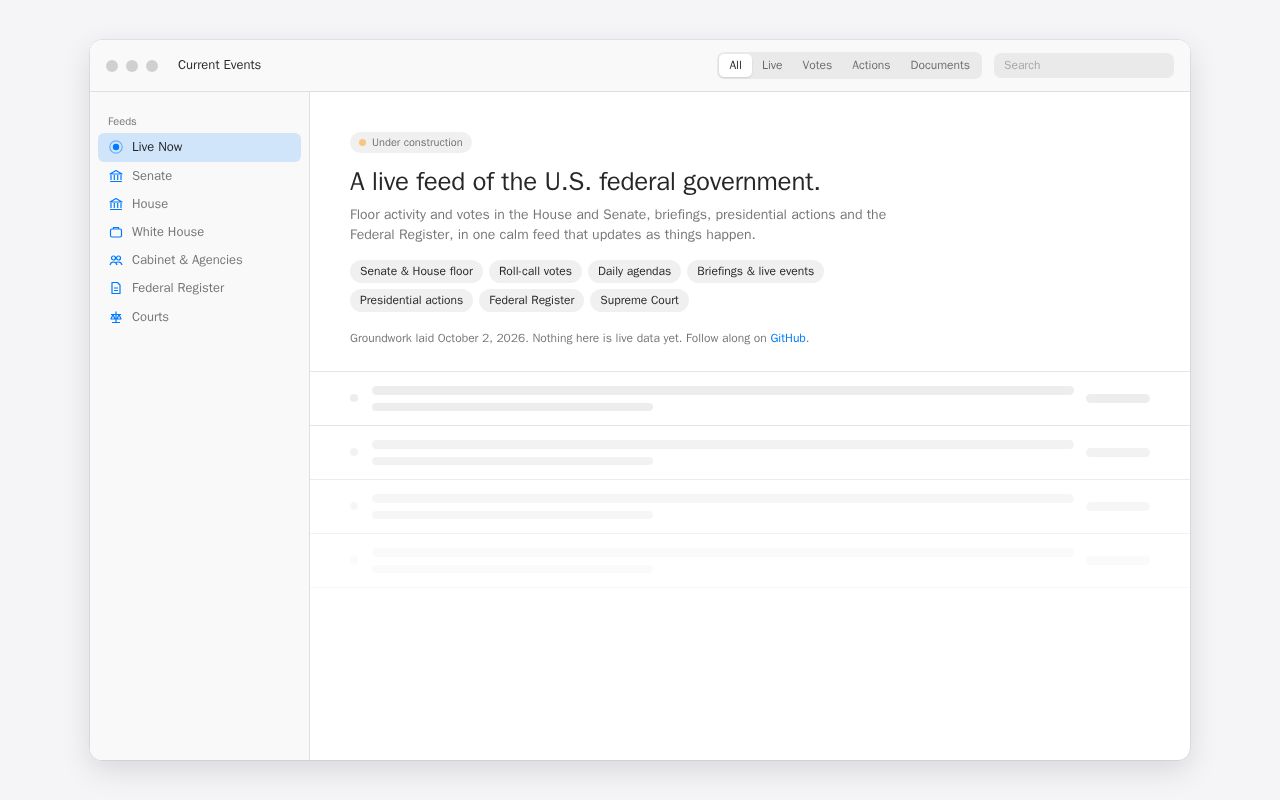Click the White House icon in sidebar
Viewport: 1280px width, 800px height.
(x=116, y=232)
